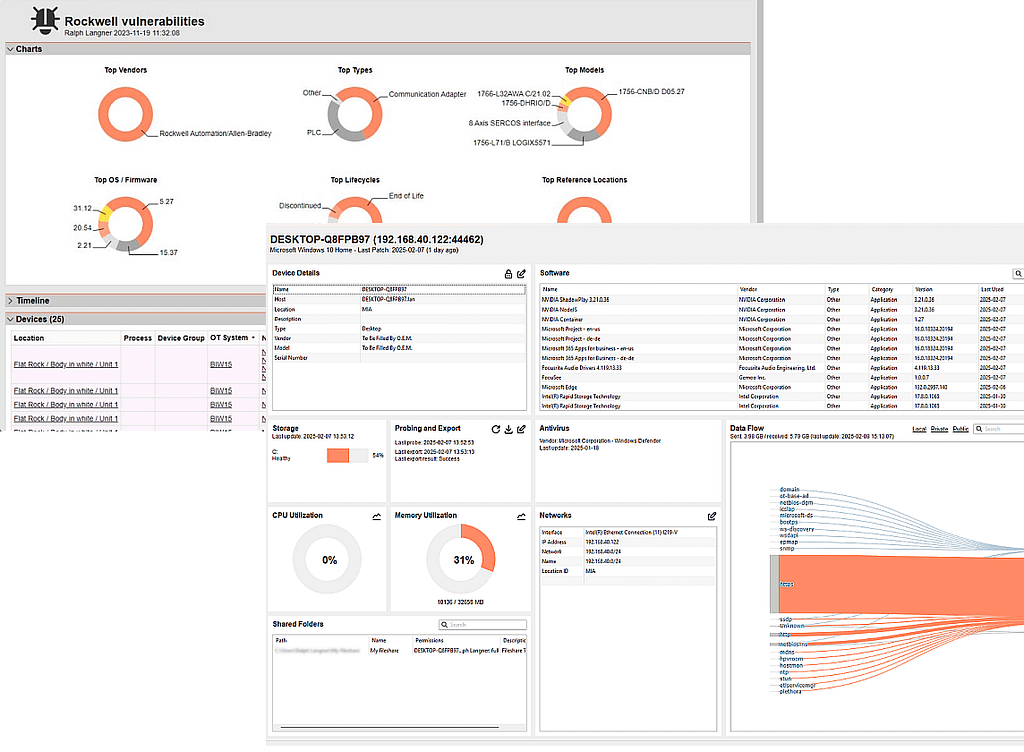This screenshot has width=1024, height=752.
Task: Click the OT System column sort arrow
Action: pos(253,337)
